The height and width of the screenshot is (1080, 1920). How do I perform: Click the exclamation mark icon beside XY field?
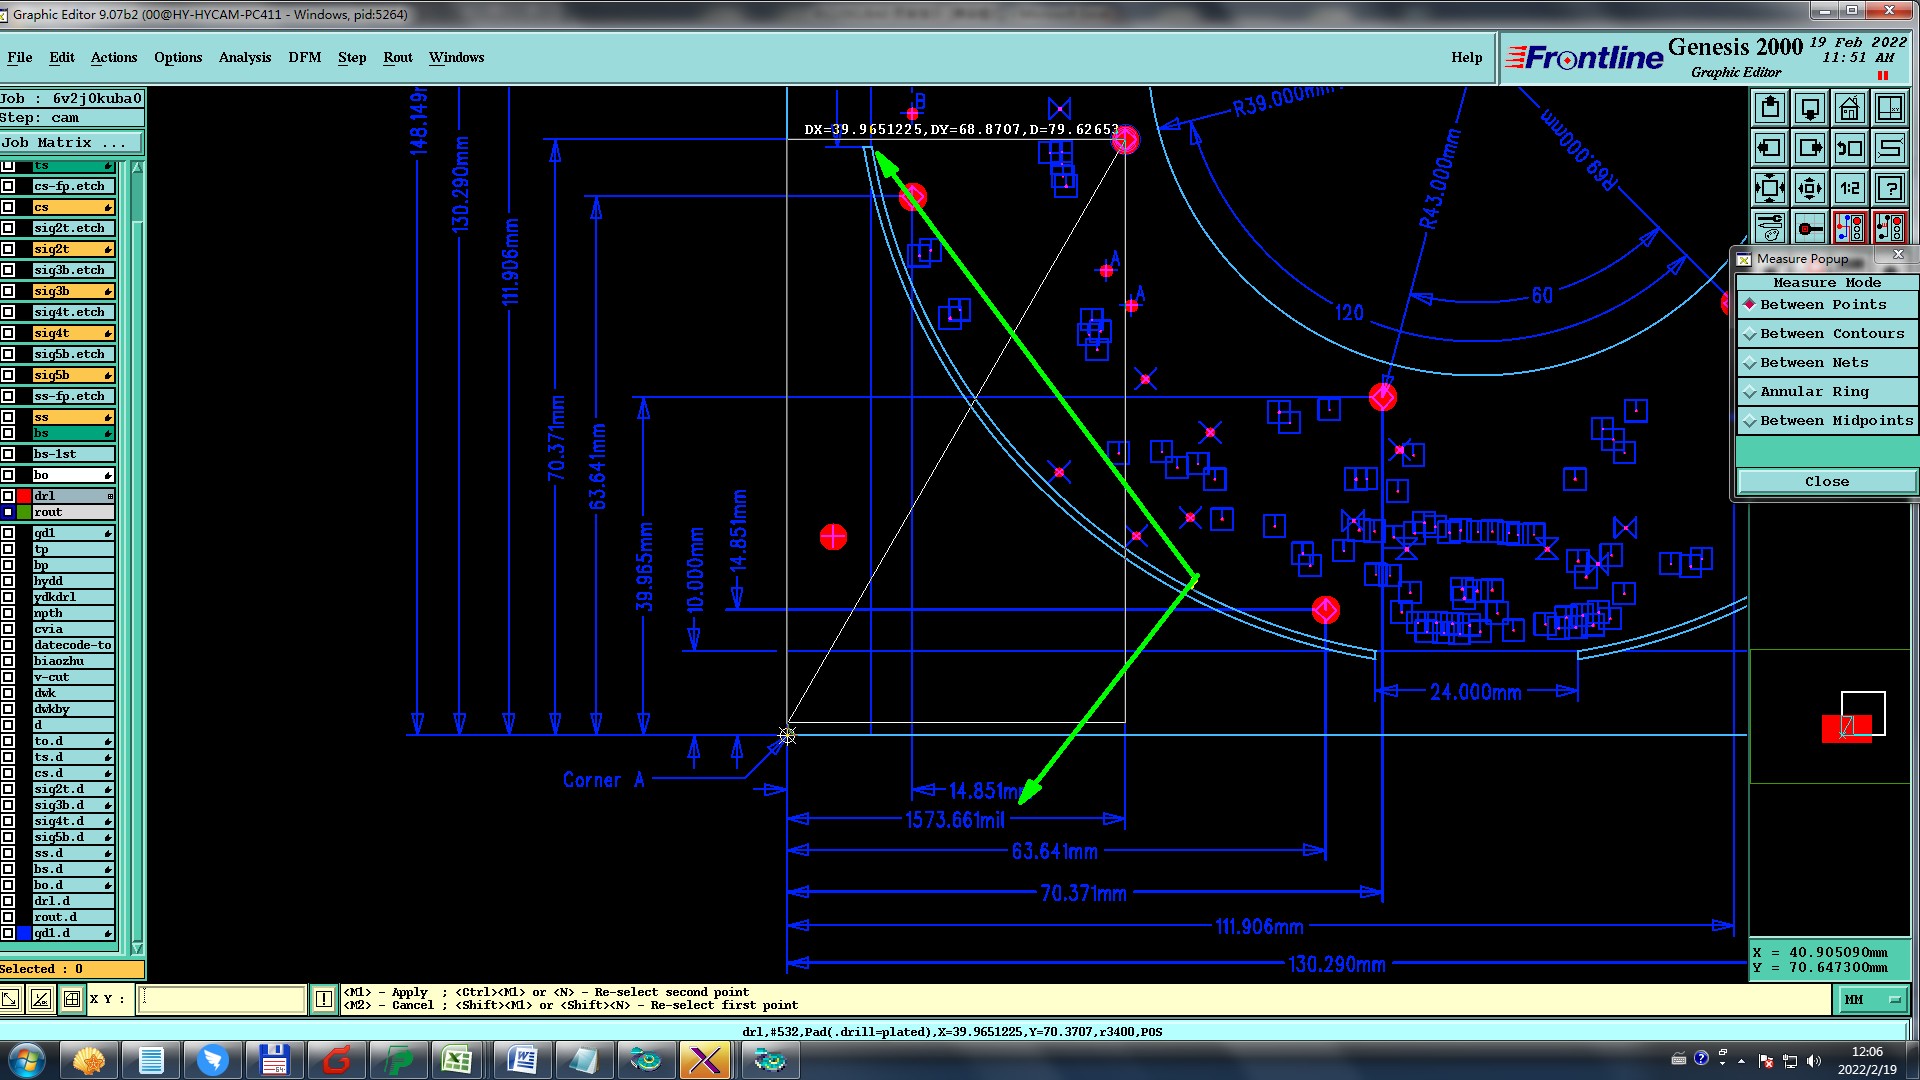coord(323,998)
